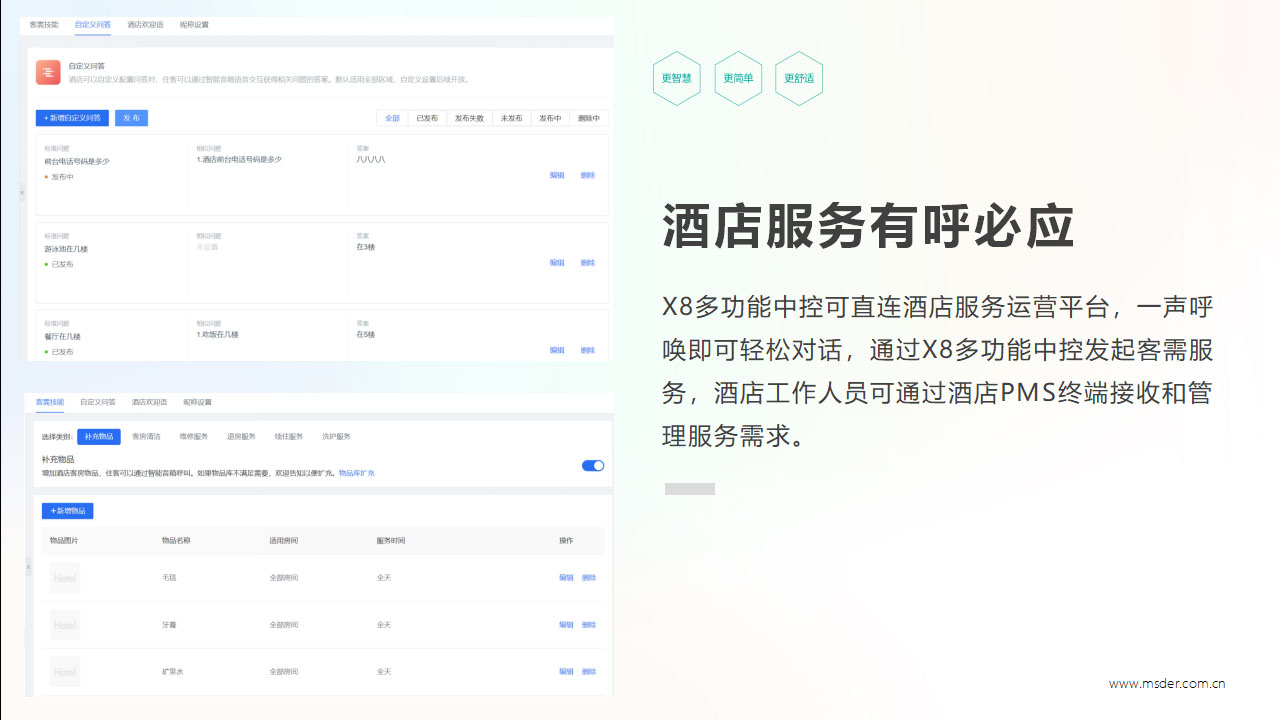The height and width of the screenshot is (720, 1280).
Task: Select the 续住服务 category
Action: (x=289, y=437)
